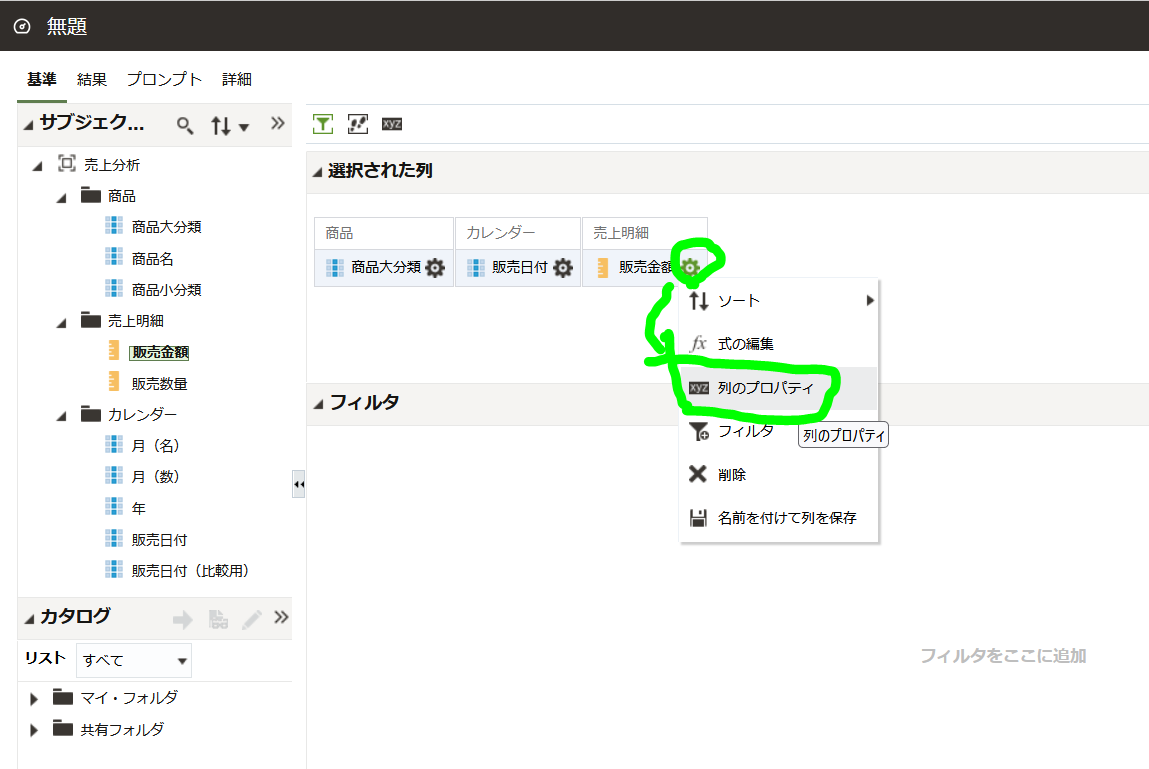Select 販売金額 in the subject tree
Screen dimensions: 1149x769
159,353
